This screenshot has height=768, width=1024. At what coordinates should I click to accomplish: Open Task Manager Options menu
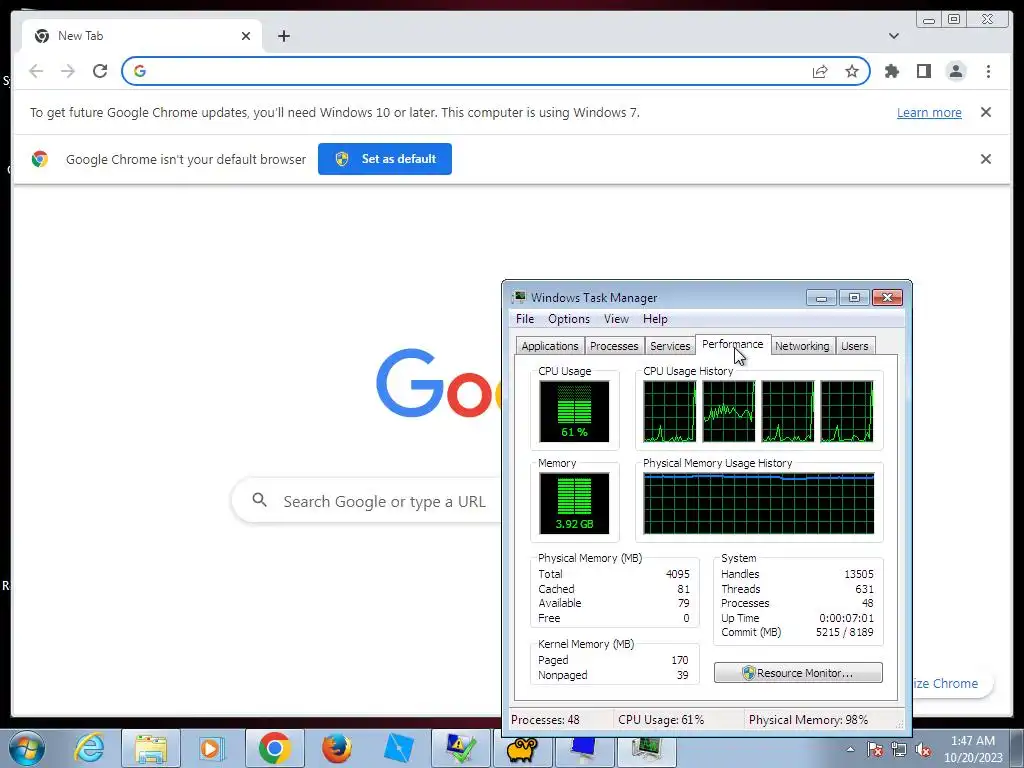(569, 319)
